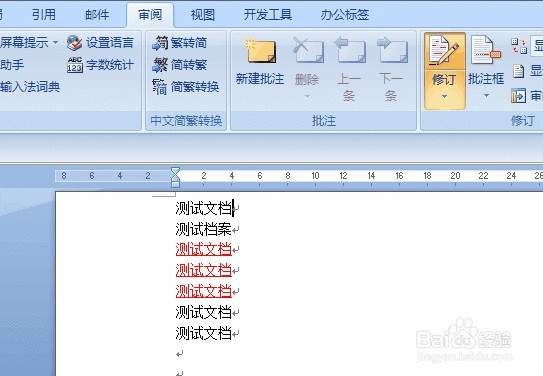Switch to the 开发工具 tab

click(268, 15)
